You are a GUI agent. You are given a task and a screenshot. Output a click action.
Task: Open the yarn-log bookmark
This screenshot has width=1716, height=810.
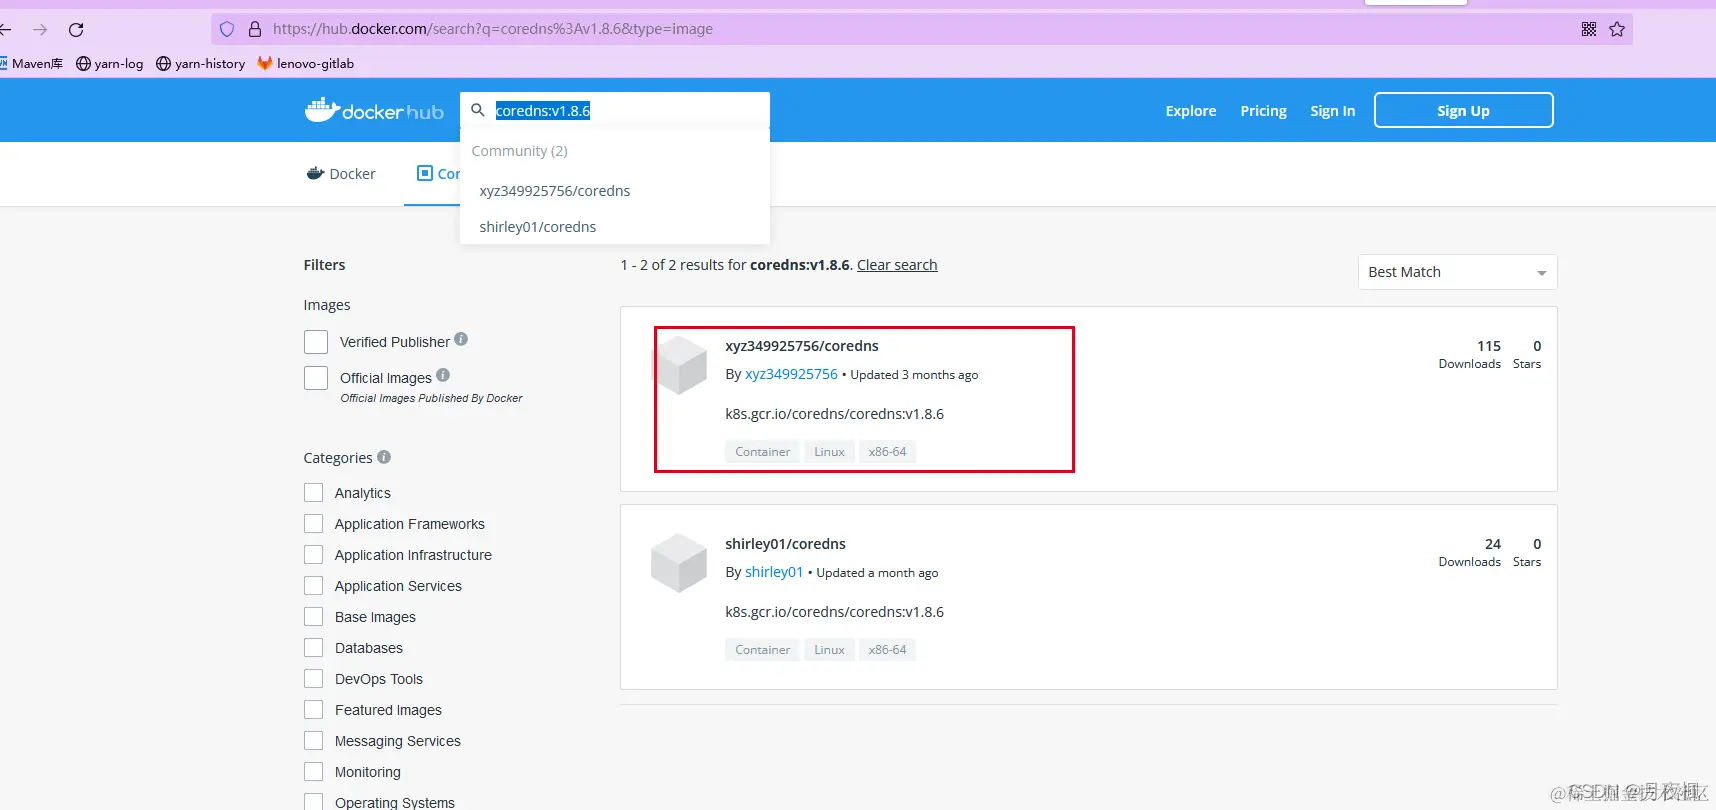(110, 63)
